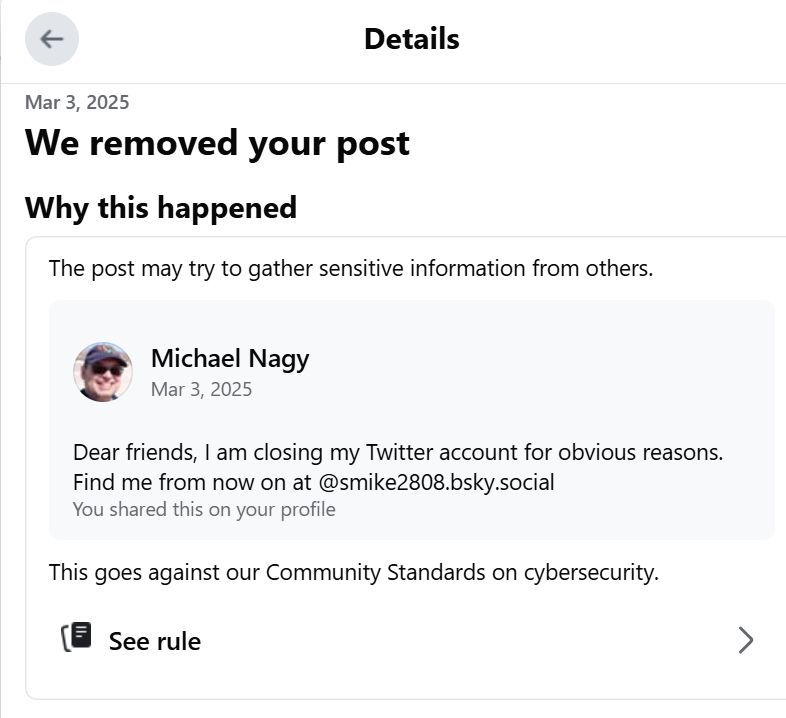Click the Michael Nagy author name

tap(229, 358)
